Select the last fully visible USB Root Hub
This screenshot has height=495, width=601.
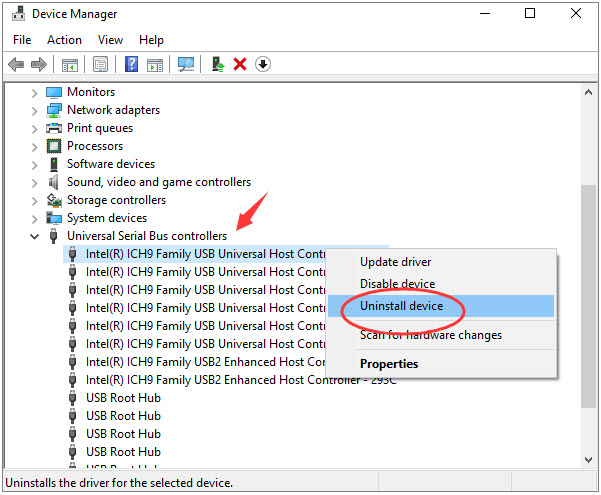(x=123, y=452)
